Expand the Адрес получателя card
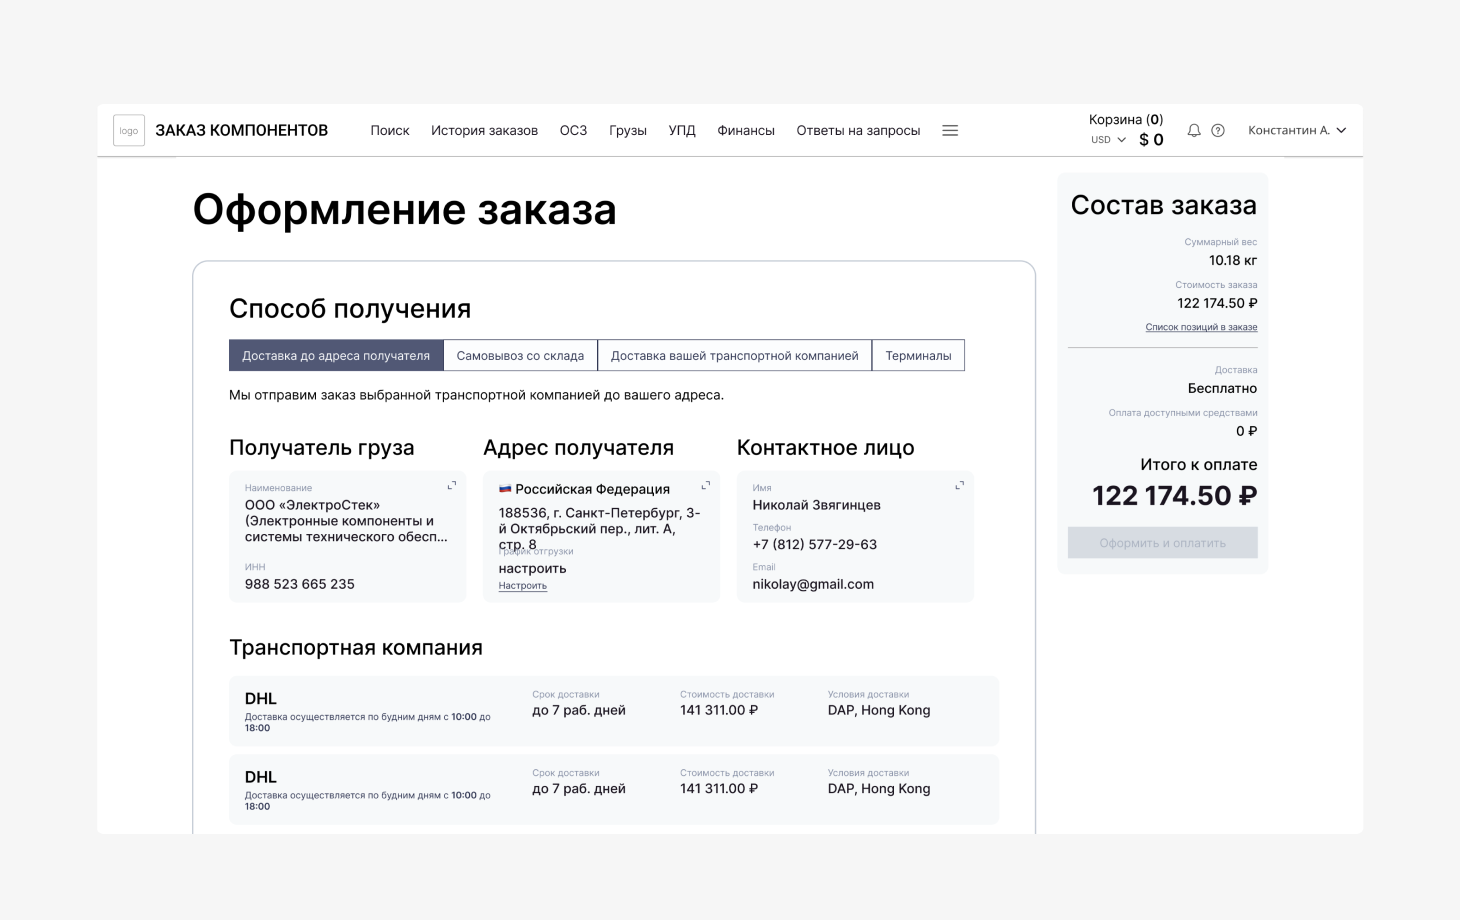1460x920 pixels. pyautogui.click(x=706, y=485)
